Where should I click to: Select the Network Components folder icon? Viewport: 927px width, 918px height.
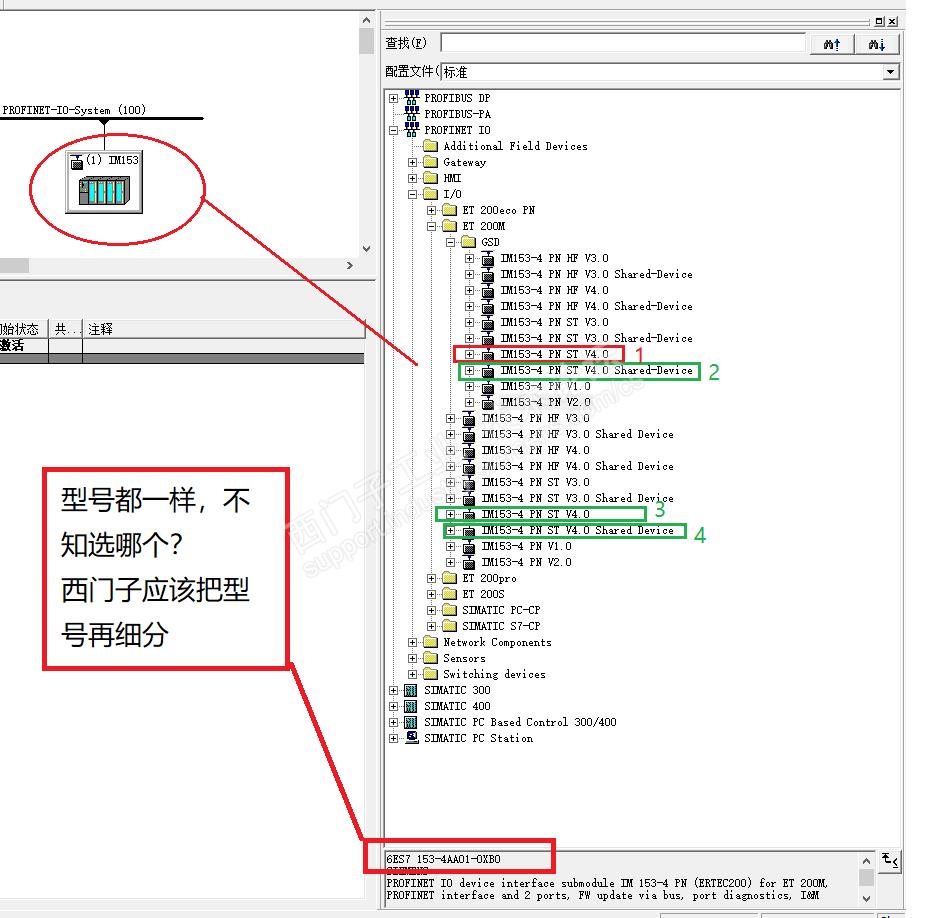[x=431, y=642]
